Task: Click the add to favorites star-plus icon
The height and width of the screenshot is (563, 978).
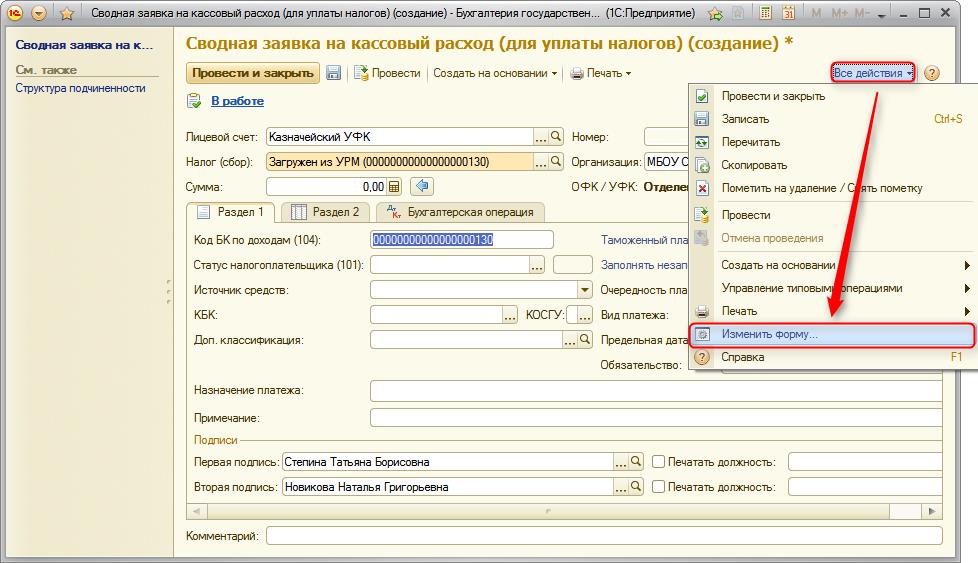Action: (x=715, y=13)
